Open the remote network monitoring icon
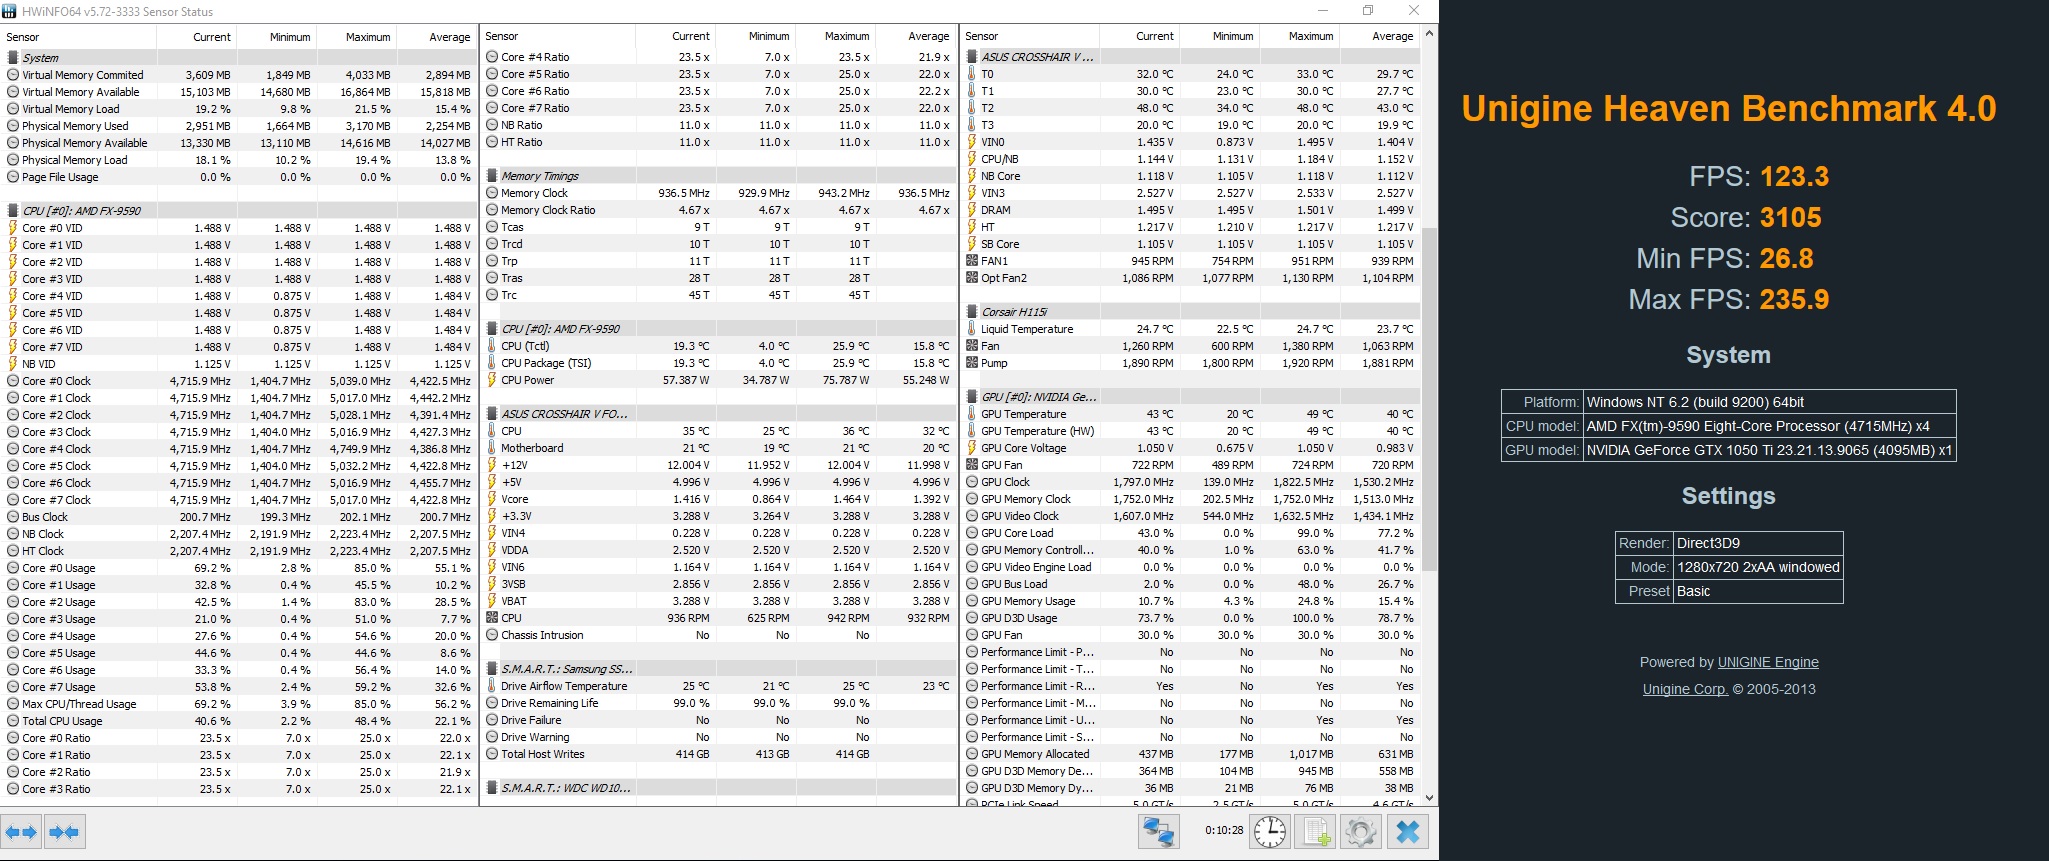Screen dimensions: 2049x861 tap(1158, 831)
